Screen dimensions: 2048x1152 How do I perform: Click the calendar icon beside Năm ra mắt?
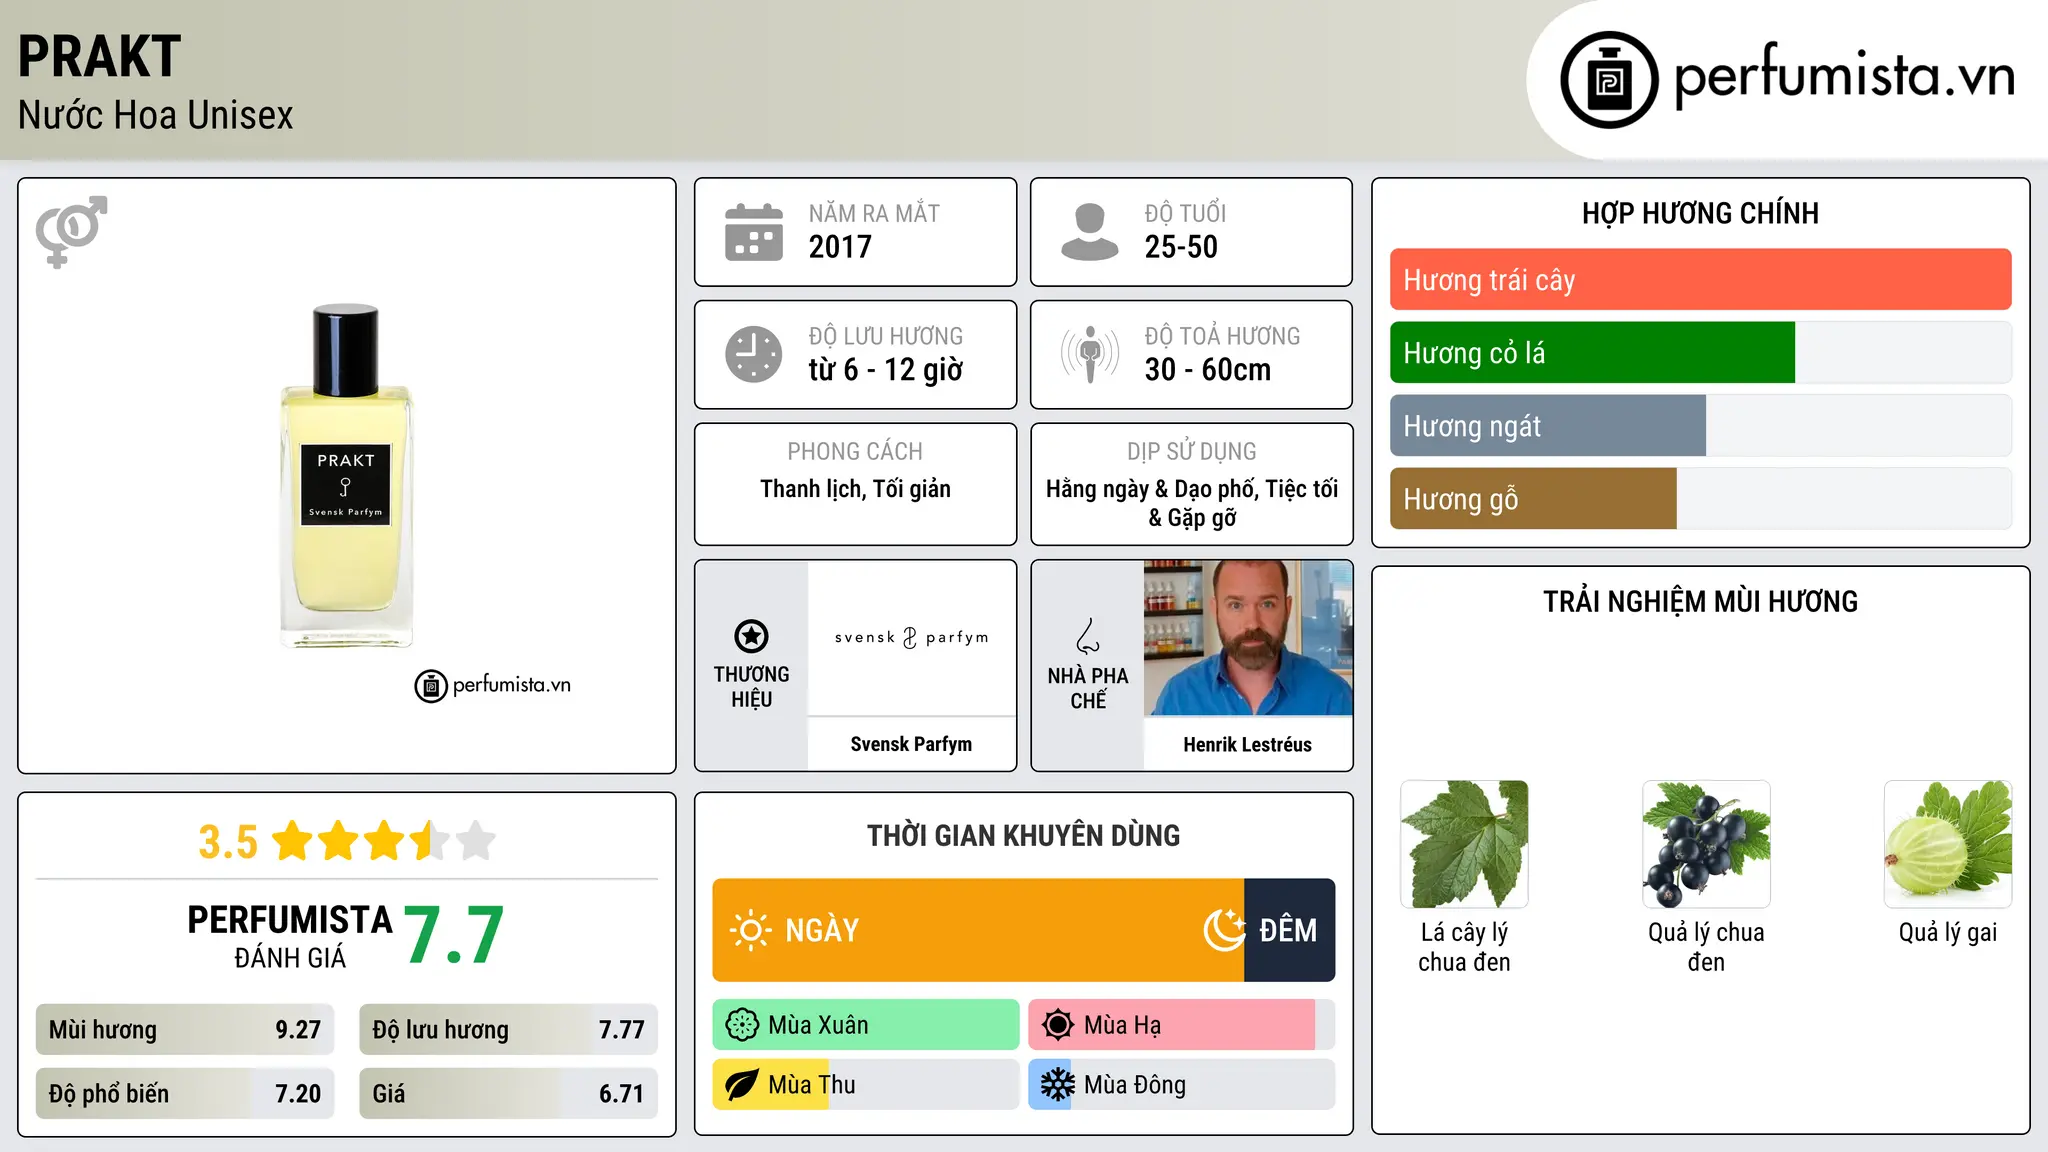tap(754, 232)
